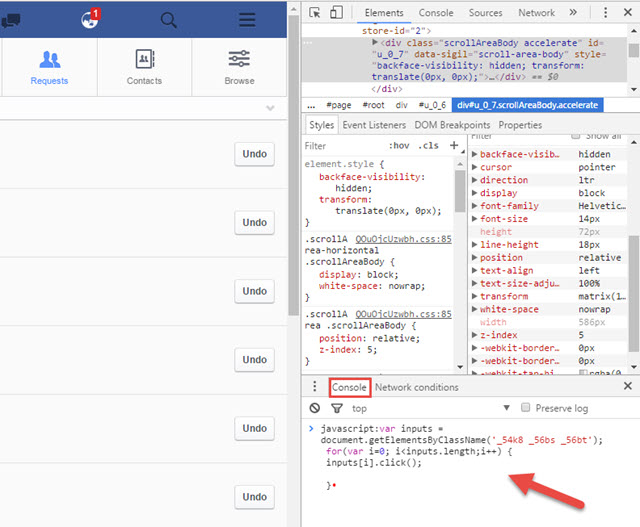Select the Browse tab

239,67
